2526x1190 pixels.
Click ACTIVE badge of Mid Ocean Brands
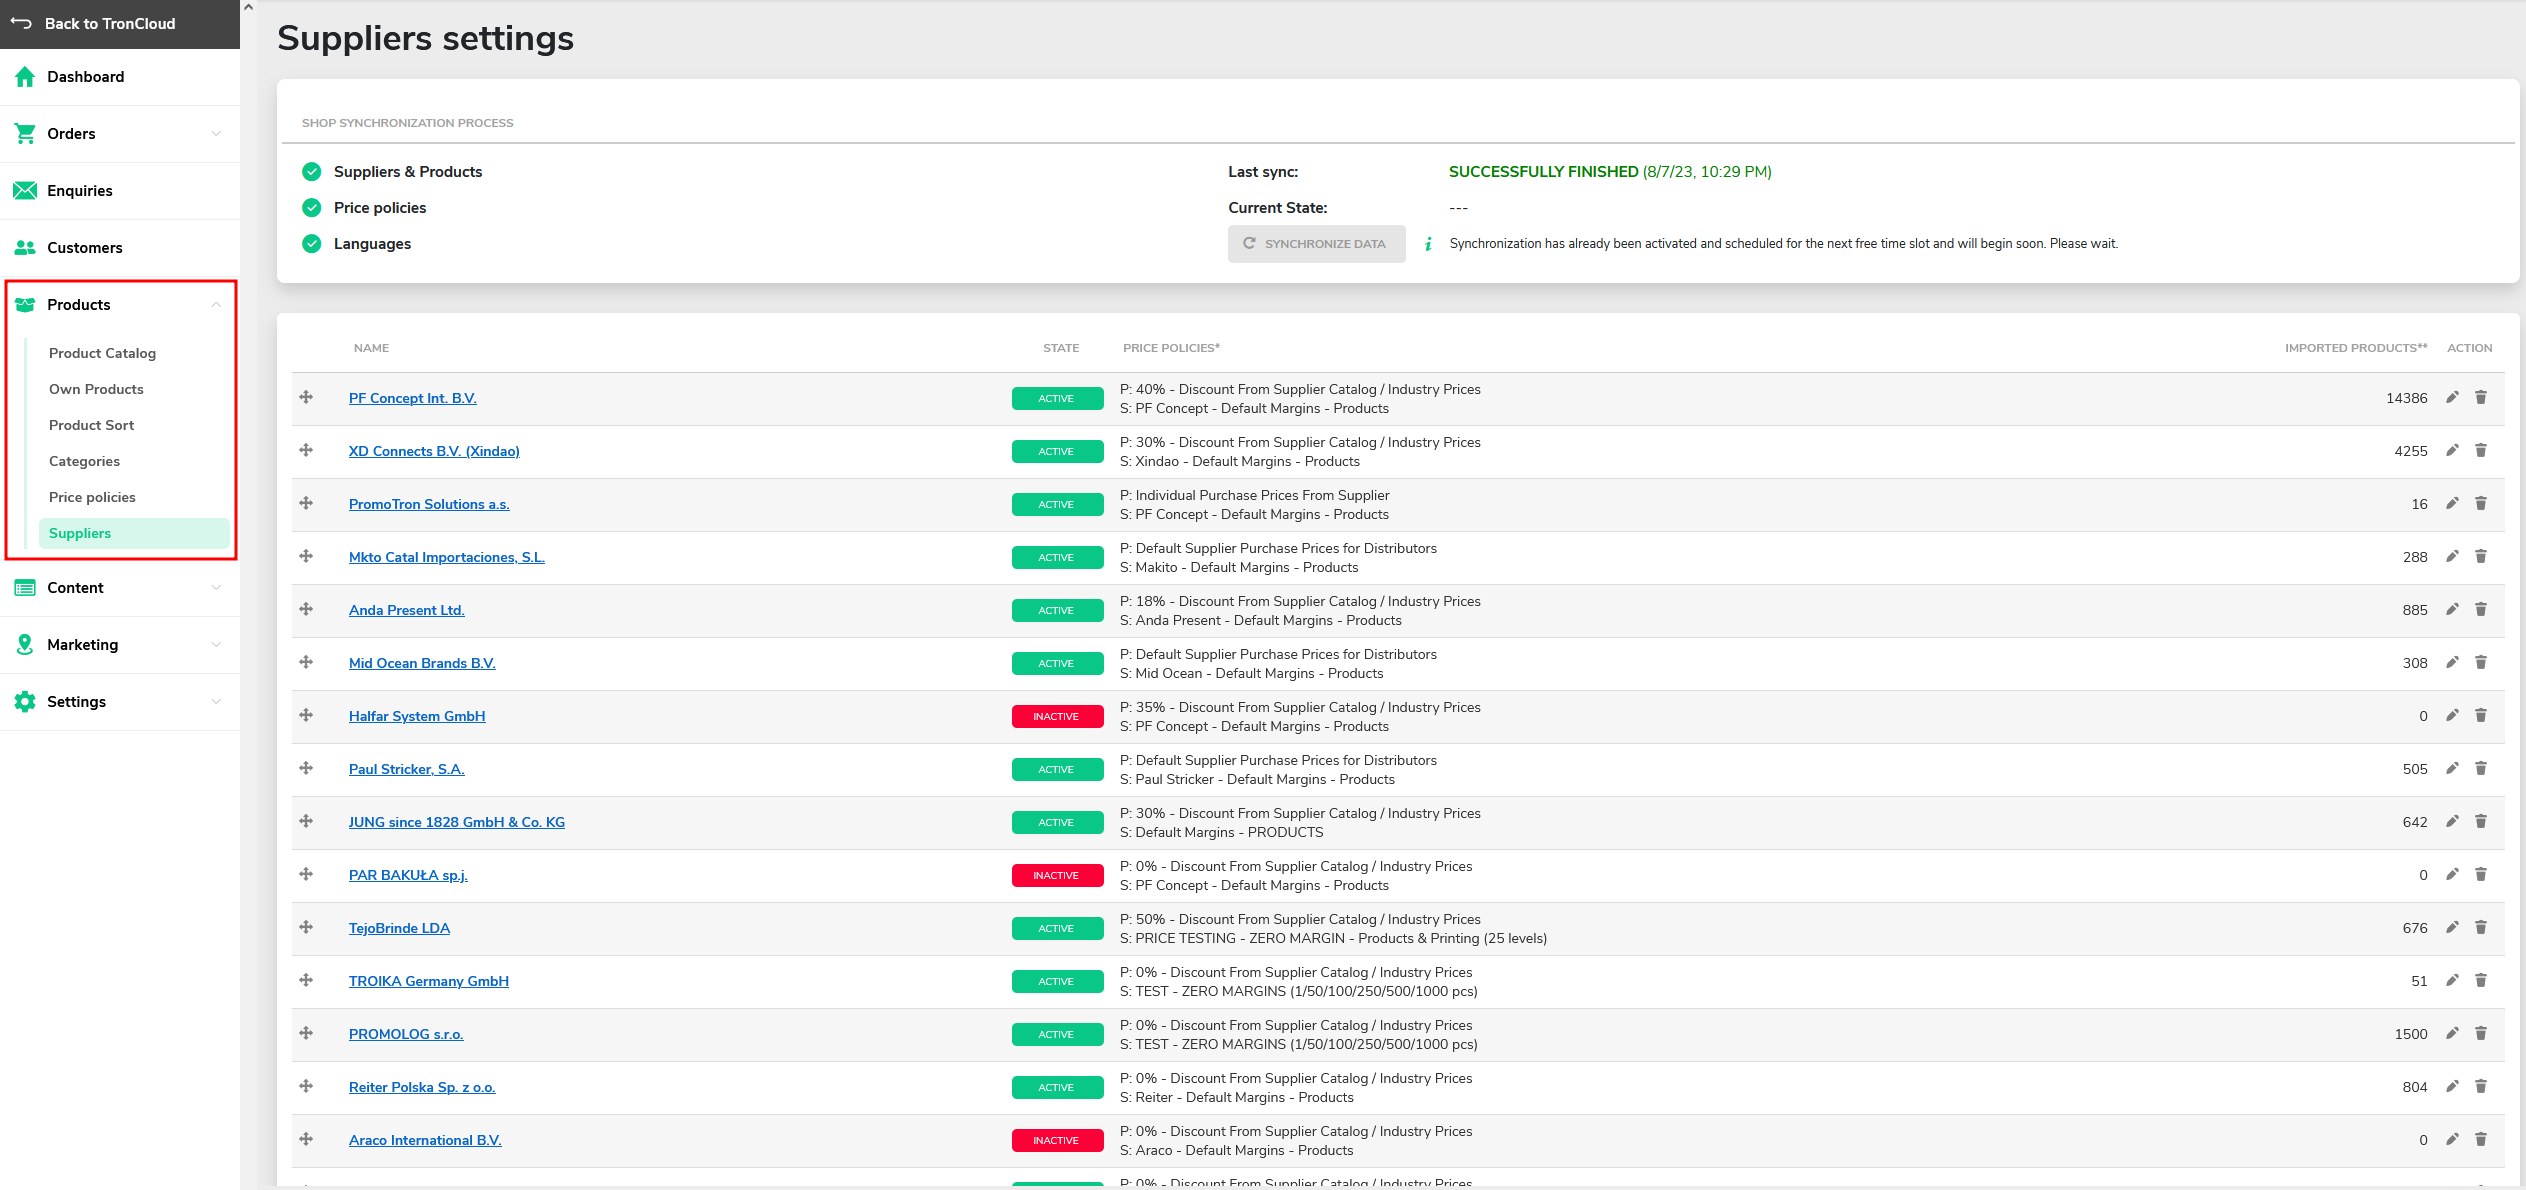tap(1057, 664)
